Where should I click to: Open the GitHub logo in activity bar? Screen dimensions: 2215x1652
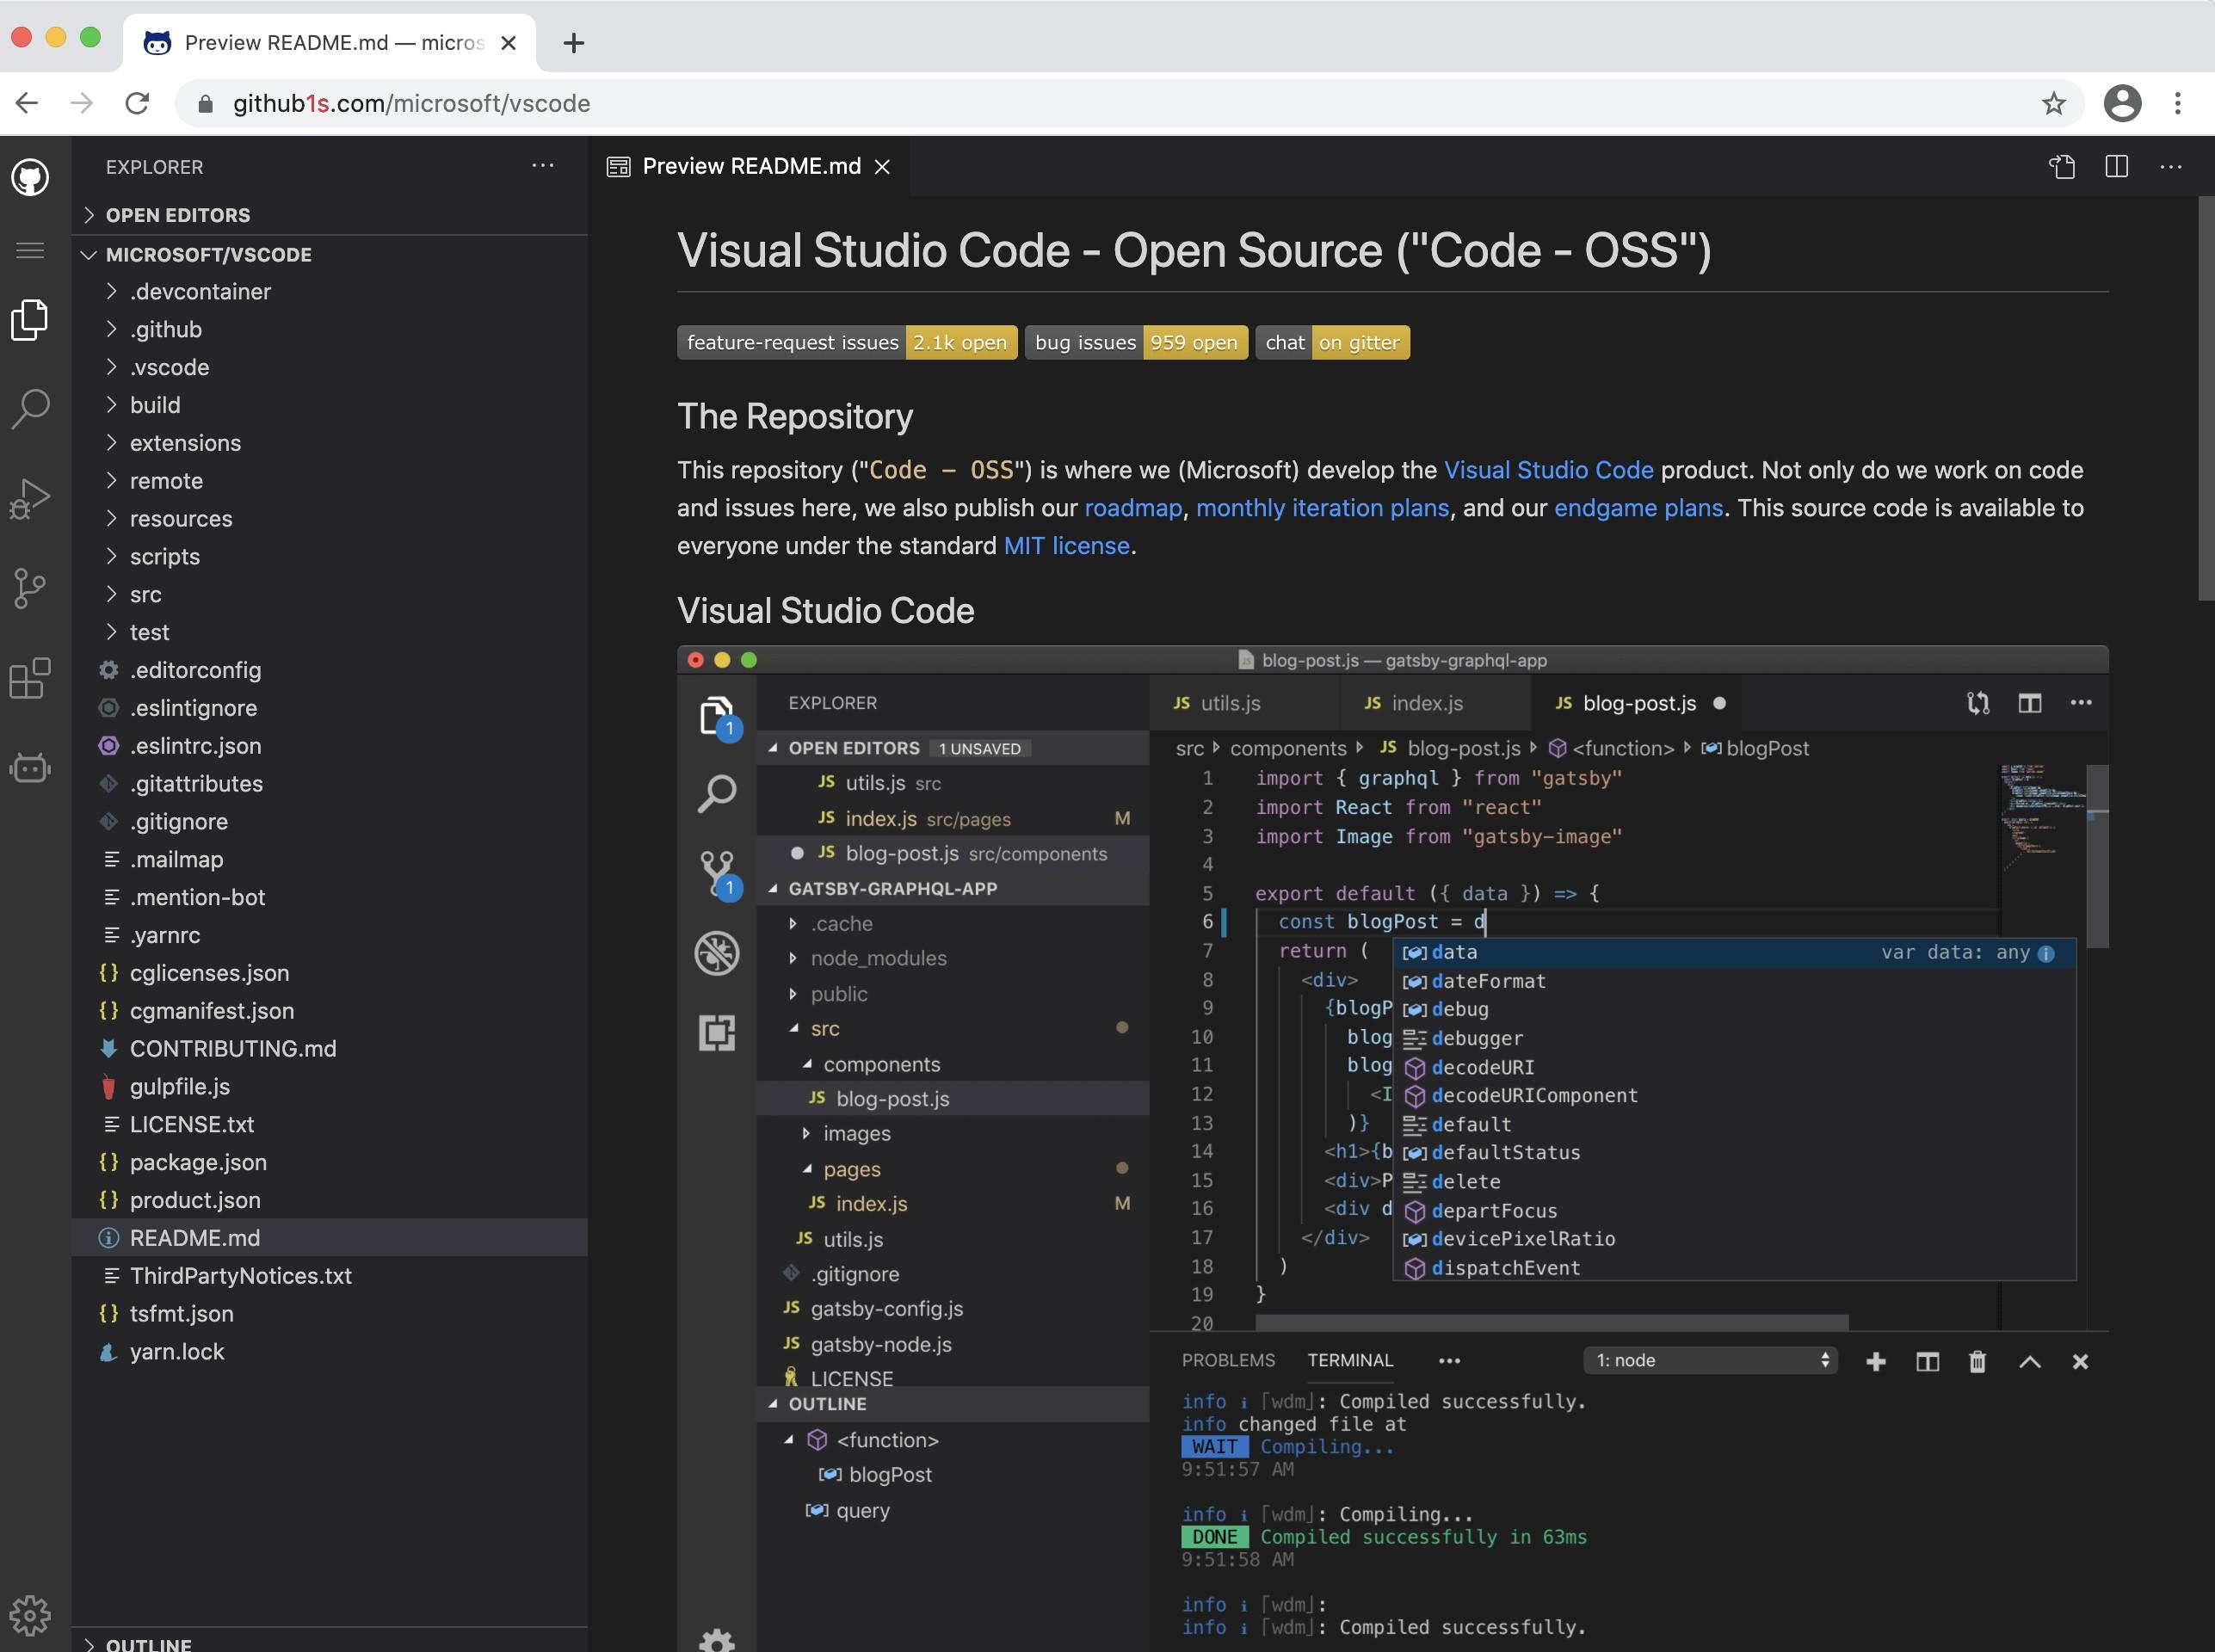coord(30,178)
